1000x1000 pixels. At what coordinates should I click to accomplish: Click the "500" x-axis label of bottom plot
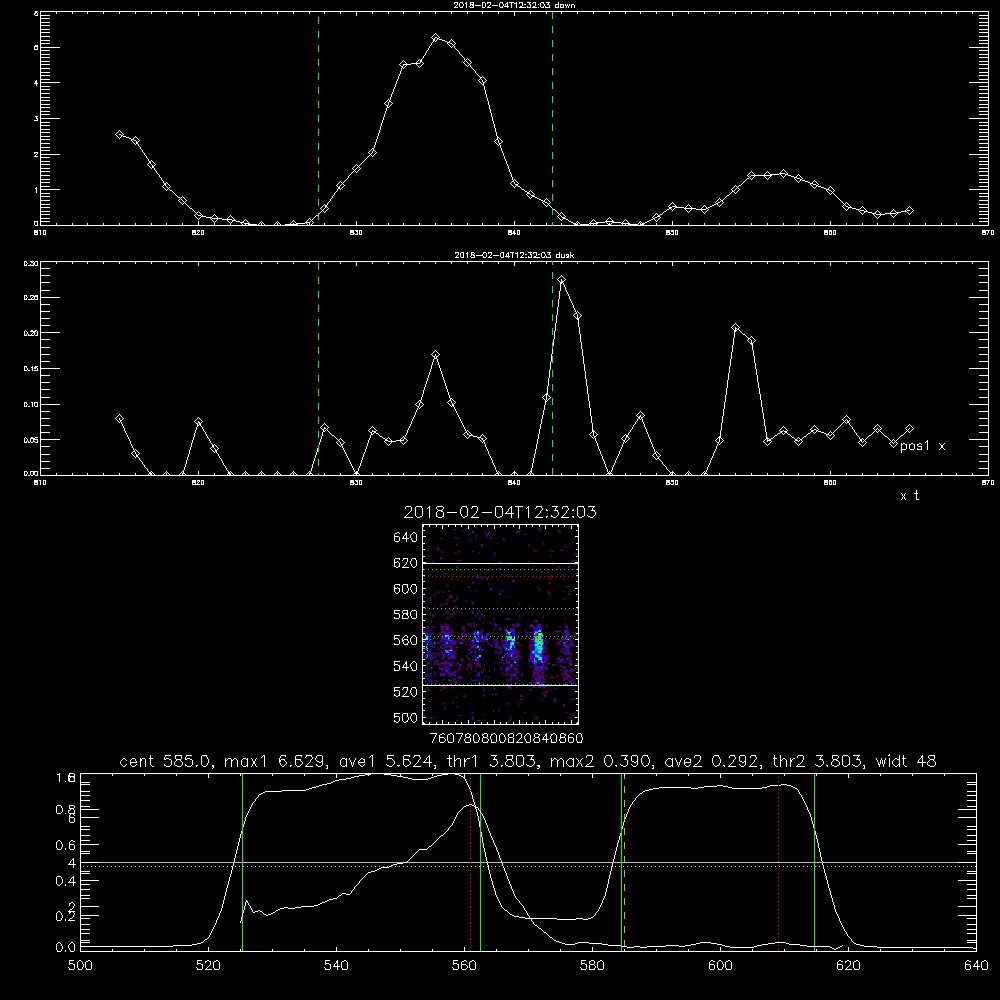[80, 966]
